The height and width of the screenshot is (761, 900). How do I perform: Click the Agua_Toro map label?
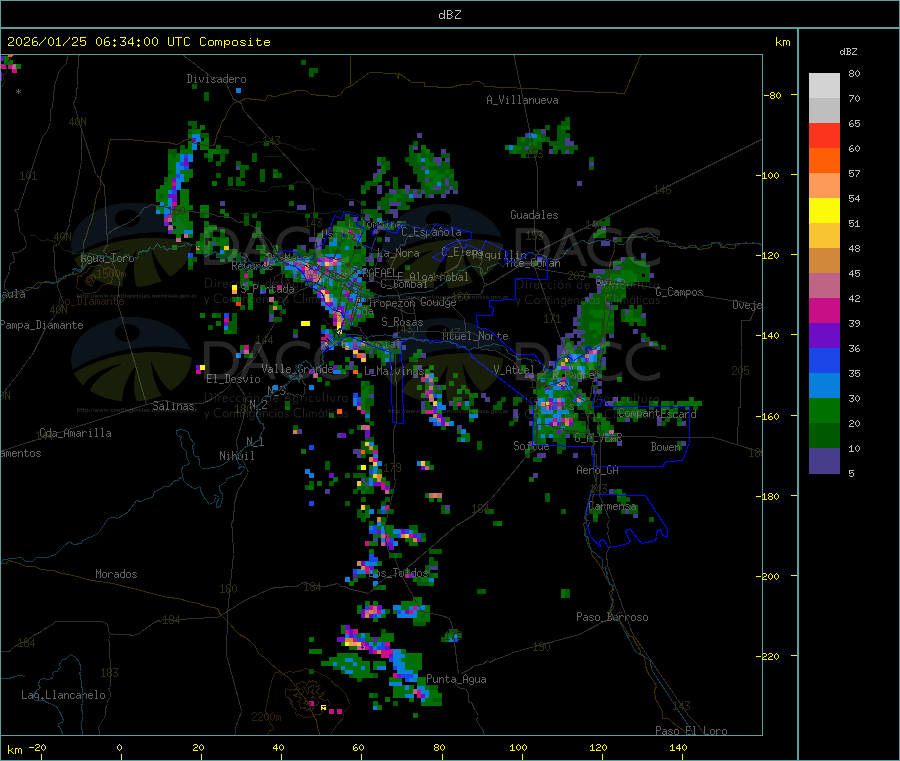[107, 258]
